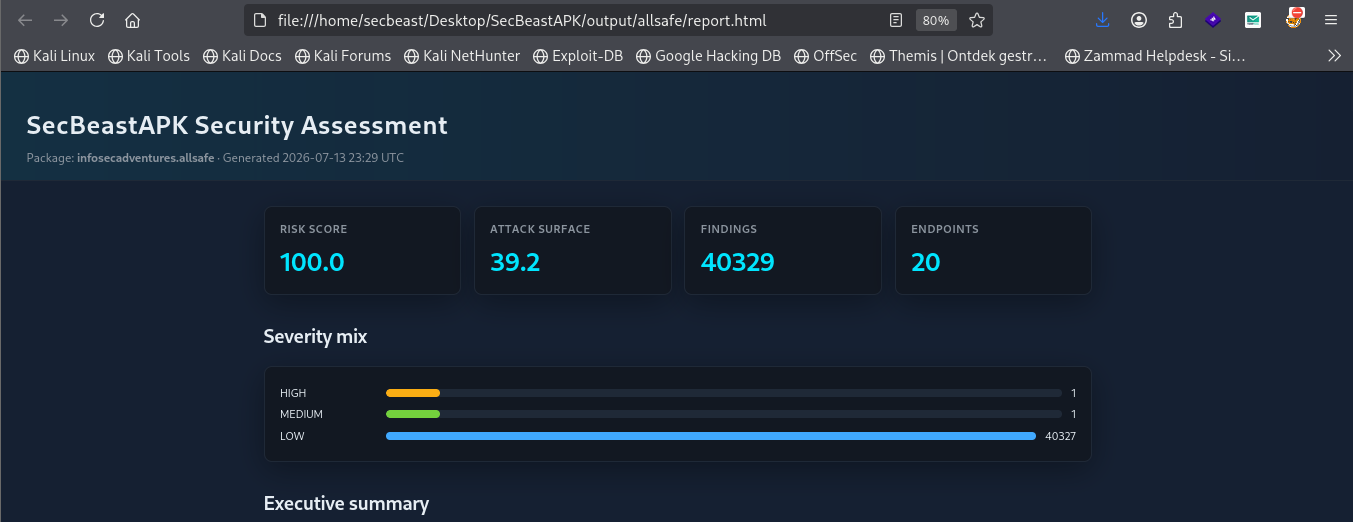Click the orange HIGH severity bar
Screen dimensions: 1353x522
tap(413, 393)
